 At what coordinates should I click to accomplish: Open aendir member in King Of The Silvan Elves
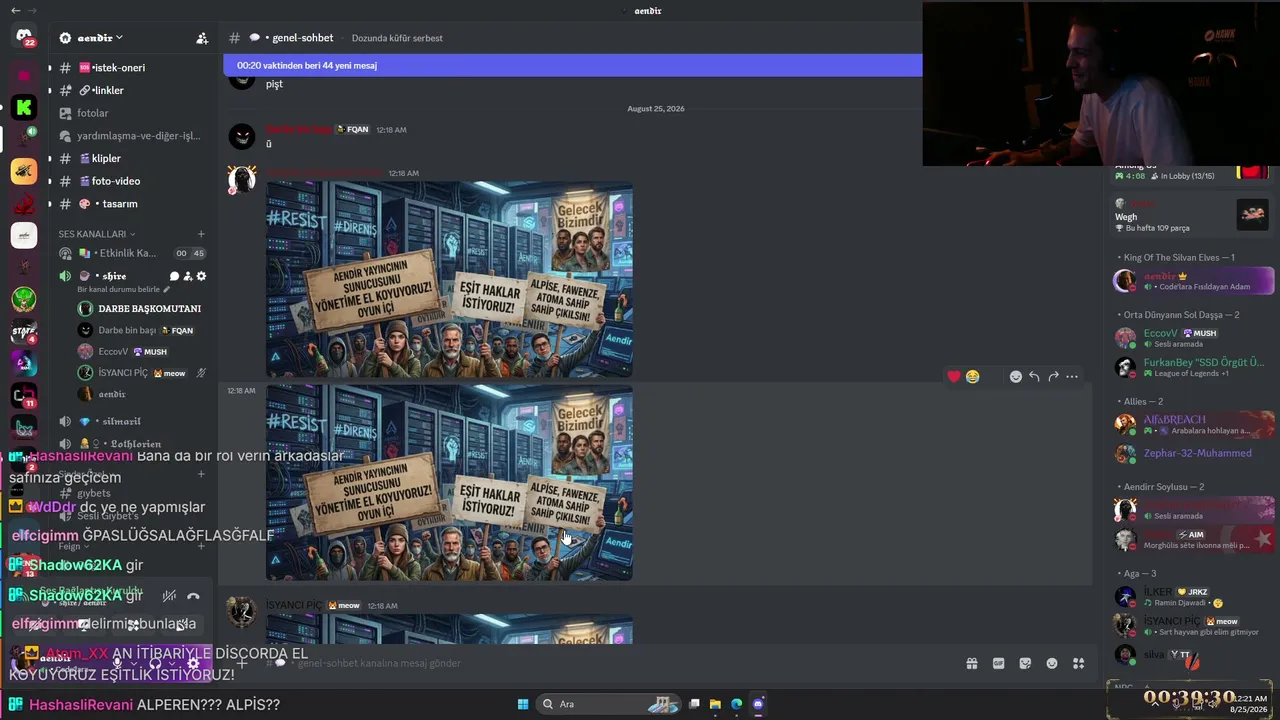click(1194, 281)
